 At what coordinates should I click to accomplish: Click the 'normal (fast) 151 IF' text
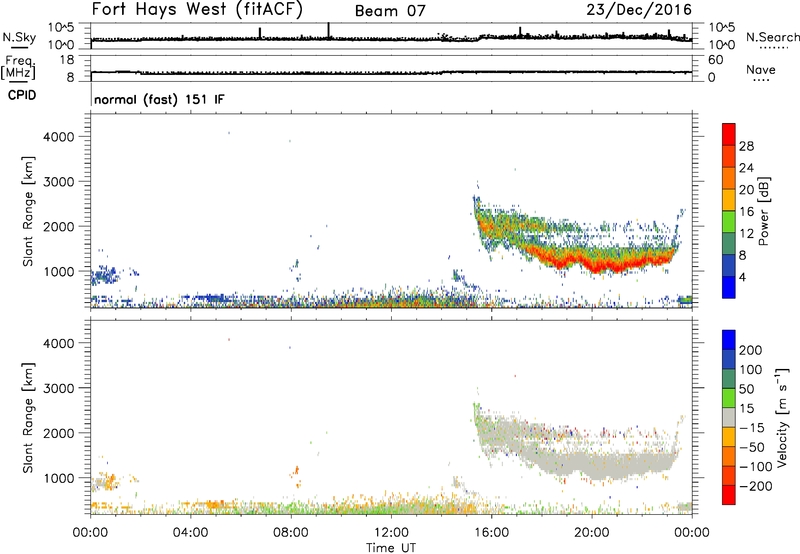click(159, 99)
